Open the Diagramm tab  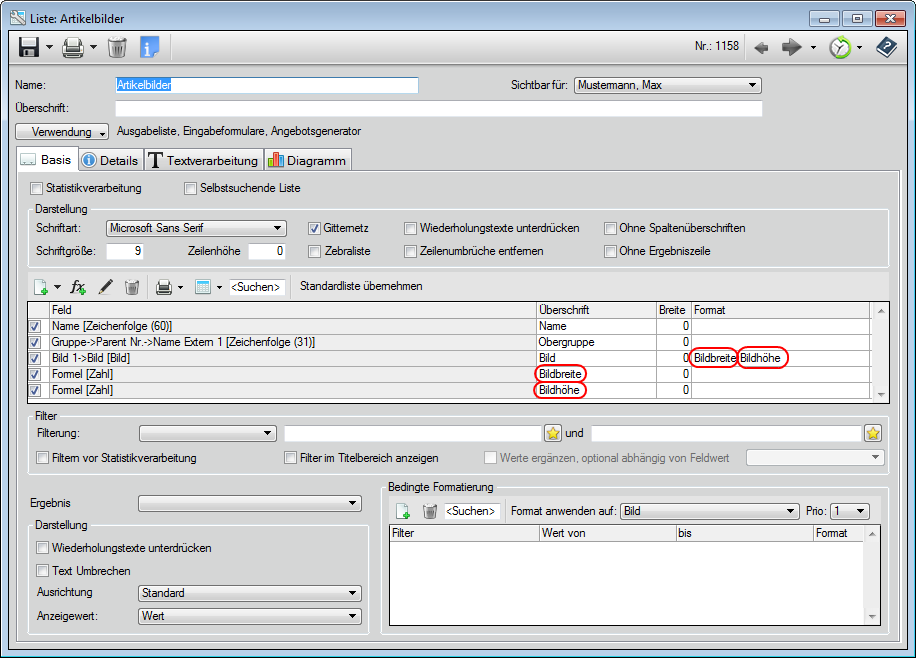coord(308,160)
